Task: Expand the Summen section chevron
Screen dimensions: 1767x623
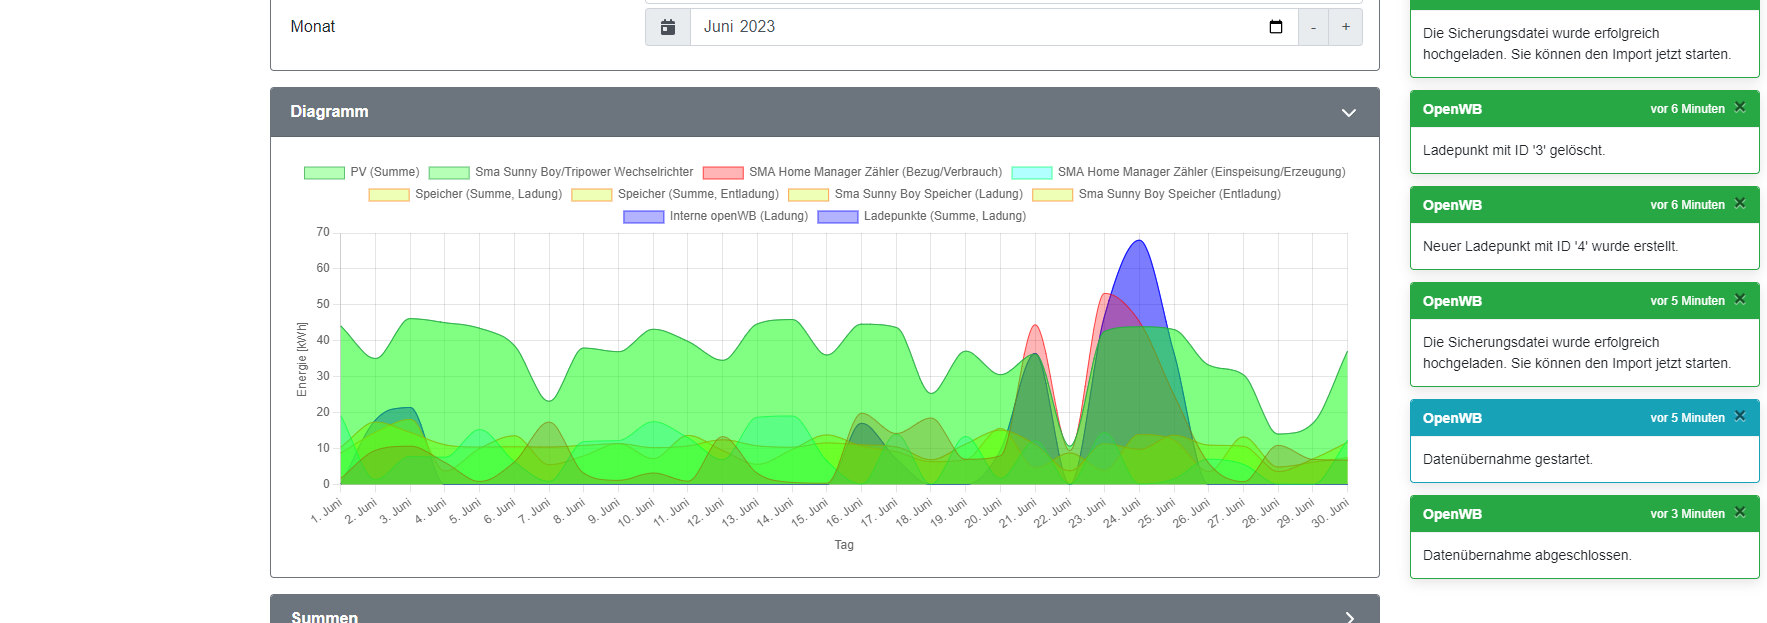Action: (1348, 617)
